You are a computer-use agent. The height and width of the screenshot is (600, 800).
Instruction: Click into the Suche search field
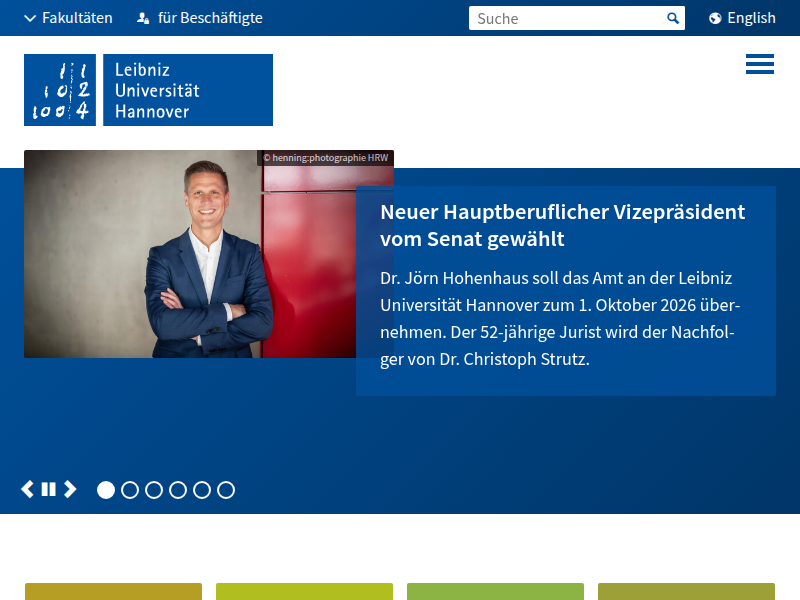(x=565, y=18)
